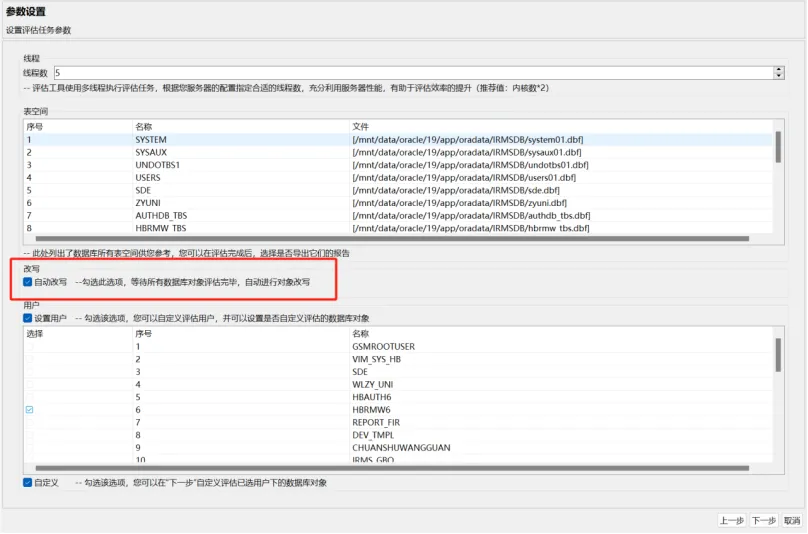Check the selection box for GSMROOTUSER
This screenshot has width=808, height=534.
tap(30, 346)
